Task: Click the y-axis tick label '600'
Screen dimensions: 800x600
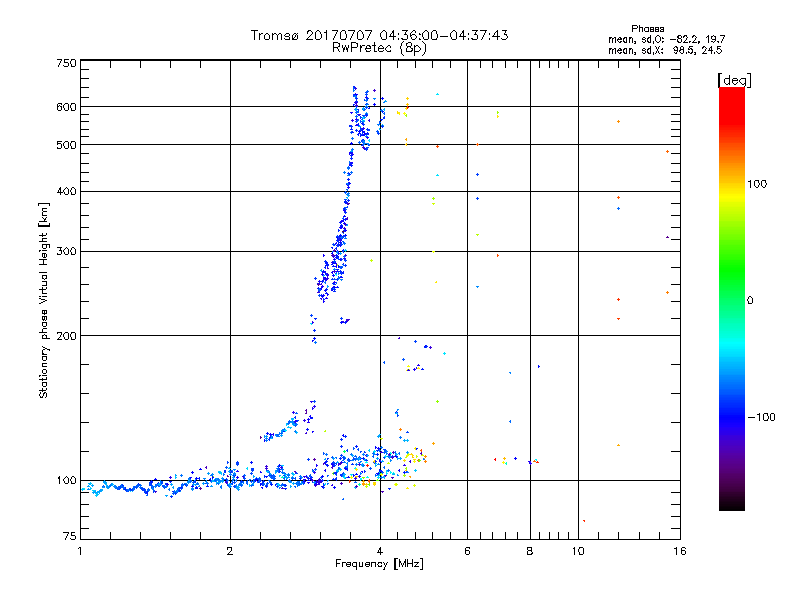Action: click(x=66, y=107)
